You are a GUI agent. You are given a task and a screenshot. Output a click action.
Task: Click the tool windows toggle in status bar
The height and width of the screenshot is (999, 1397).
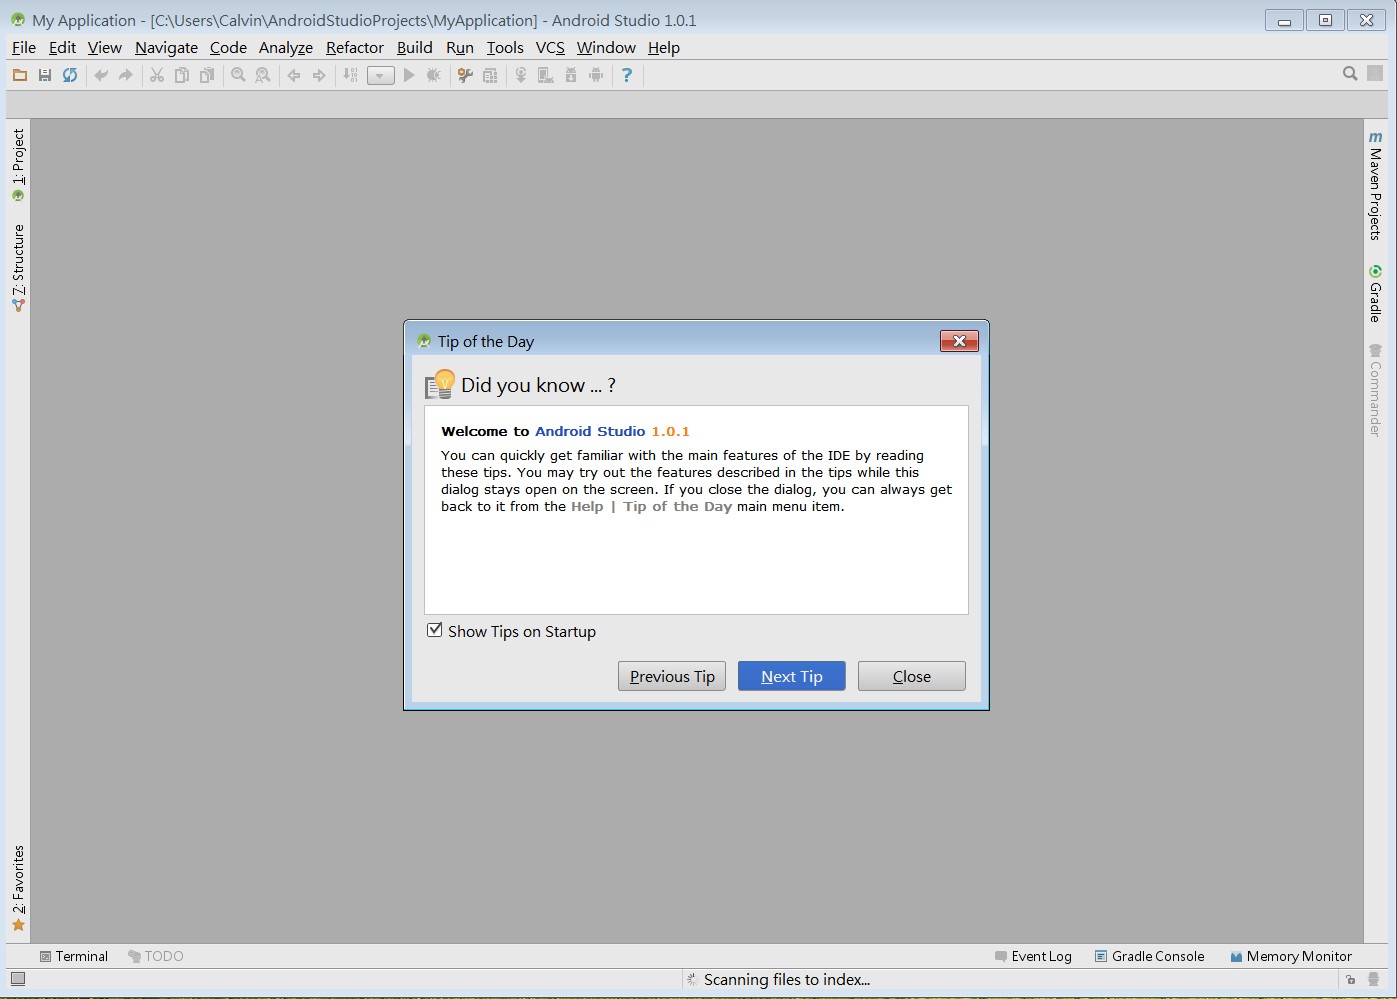[x=17, y=979]
